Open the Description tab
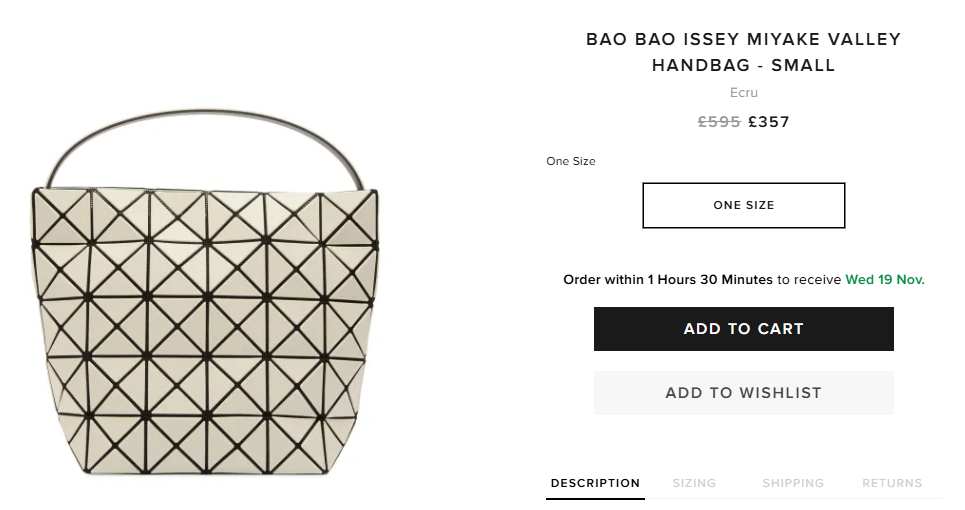The height and width of the screenshot is (510, 965). tap(595, 483)
